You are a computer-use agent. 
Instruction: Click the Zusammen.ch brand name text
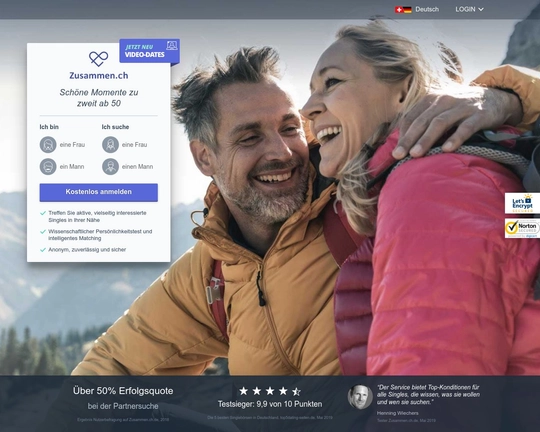coord(99,75)
